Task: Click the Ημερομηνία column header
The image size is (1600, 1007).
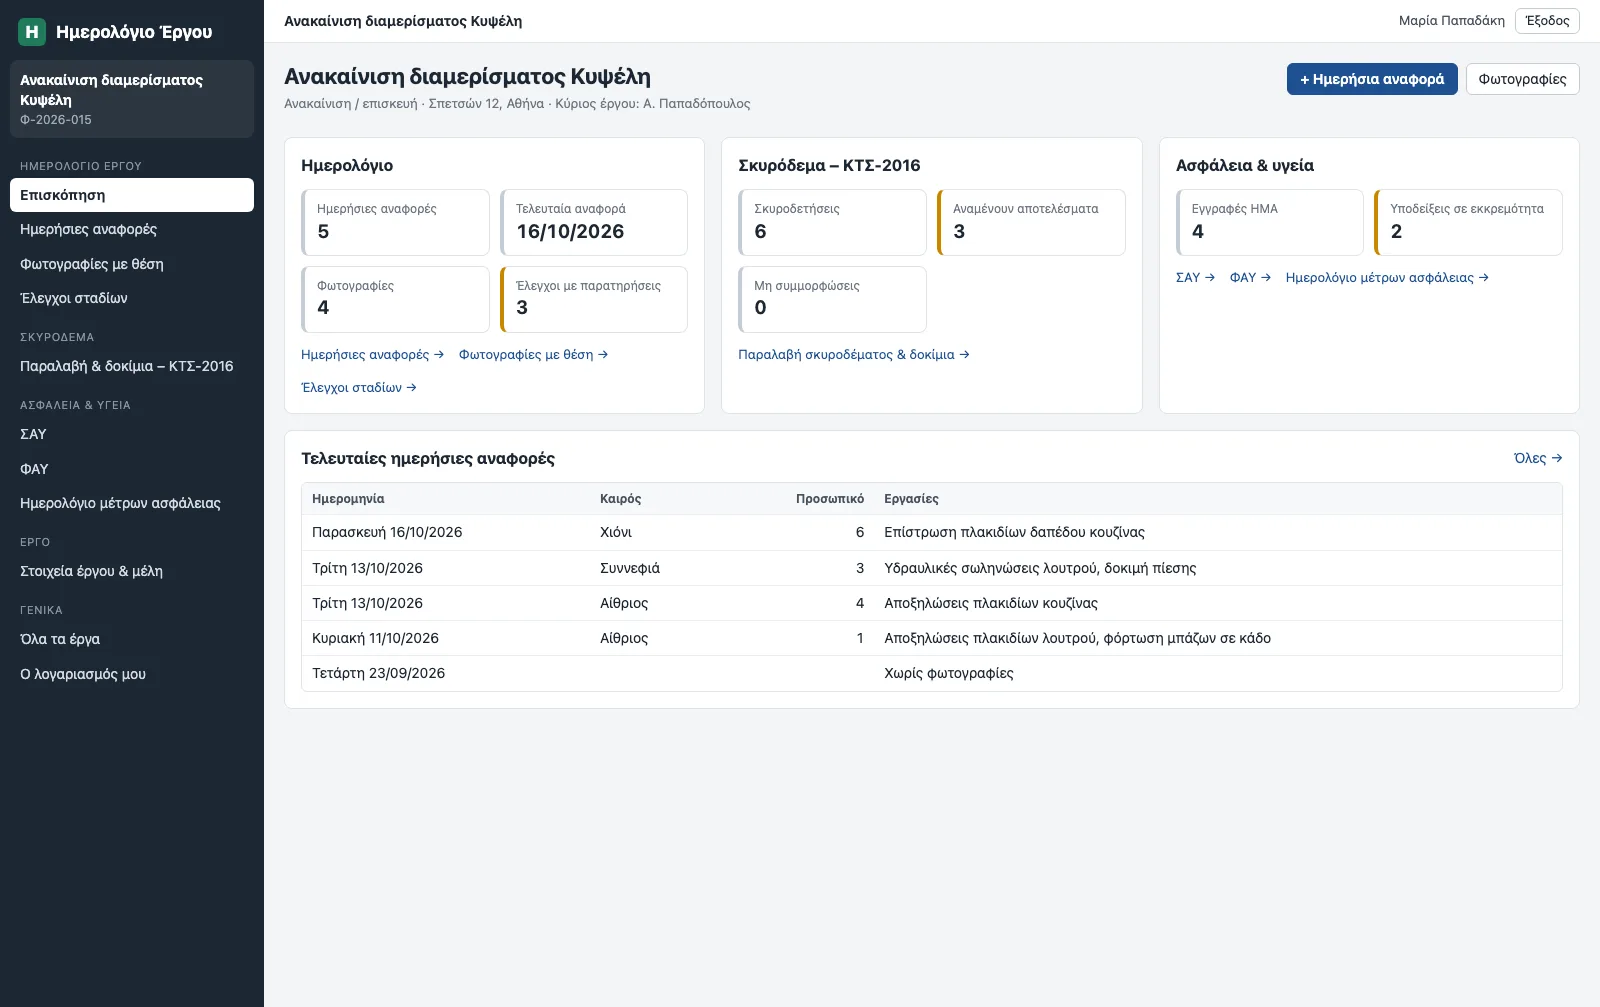Action: tap(348, 499)
